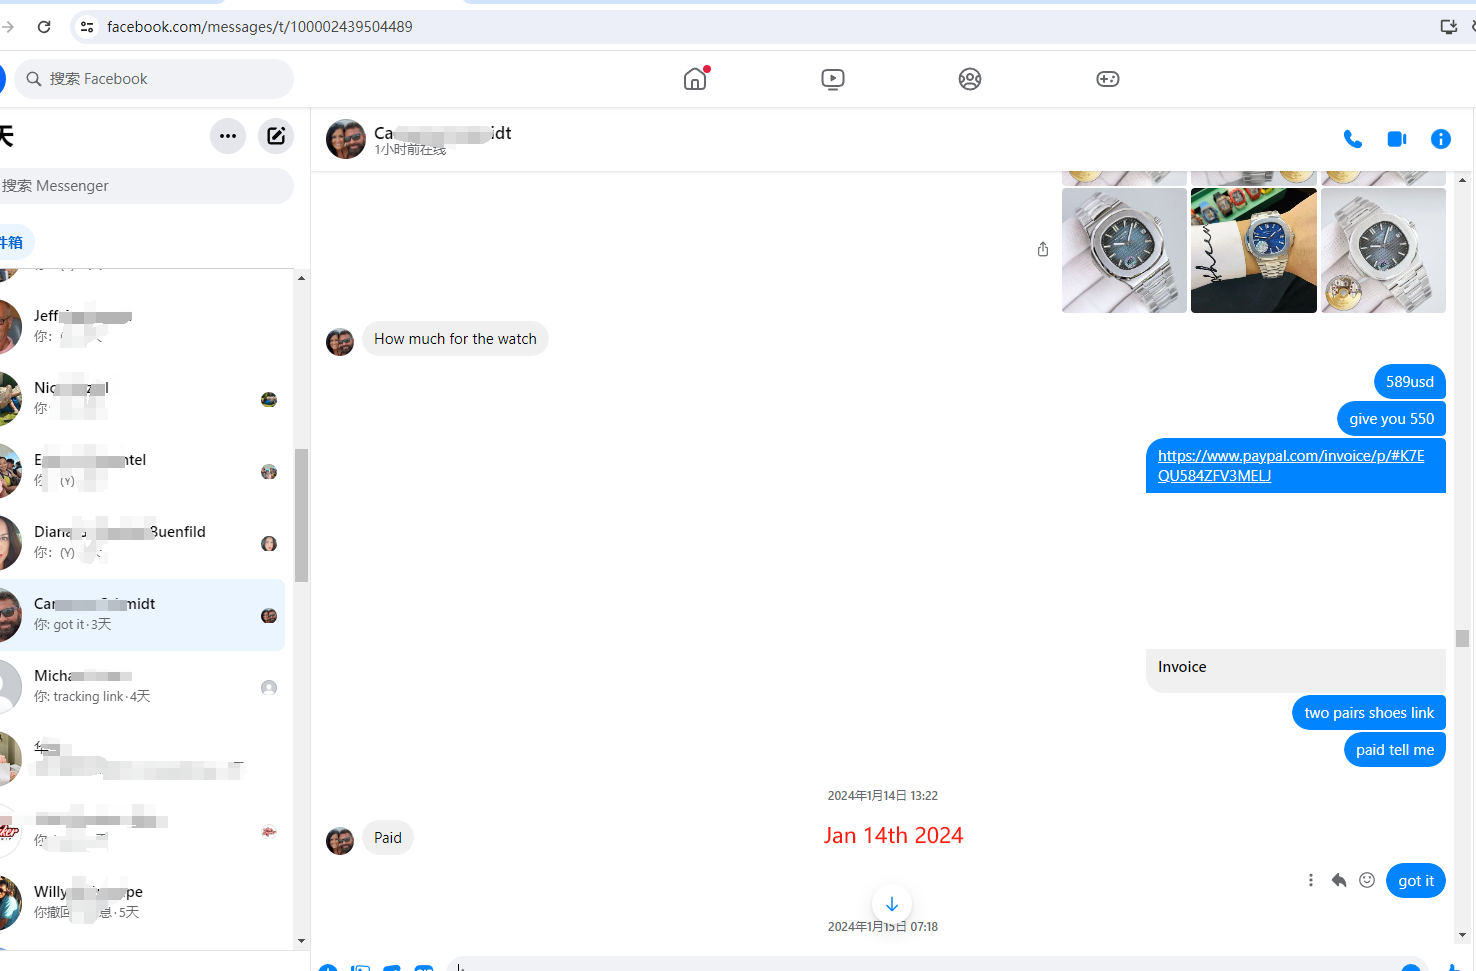This screenshot has height=971, width=1476.
Task: Open Facebook Home from top navigation
Action: click(x=695, y=79)
